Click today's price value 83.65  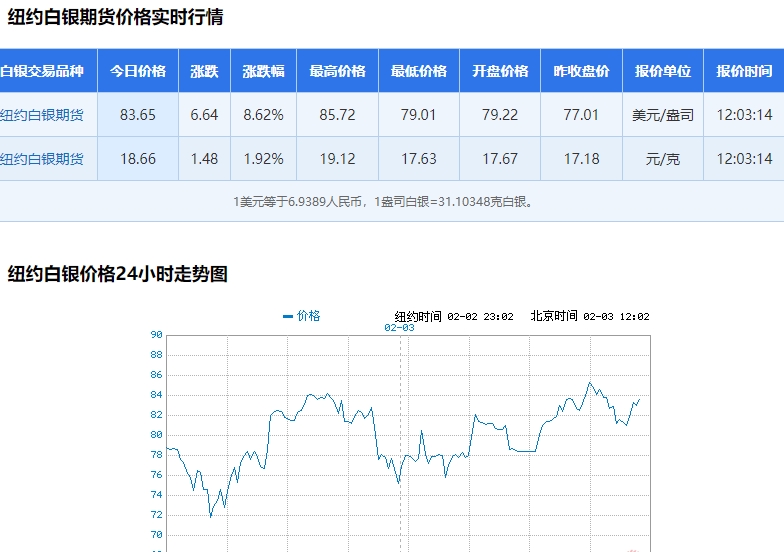[x=138, y=115]
